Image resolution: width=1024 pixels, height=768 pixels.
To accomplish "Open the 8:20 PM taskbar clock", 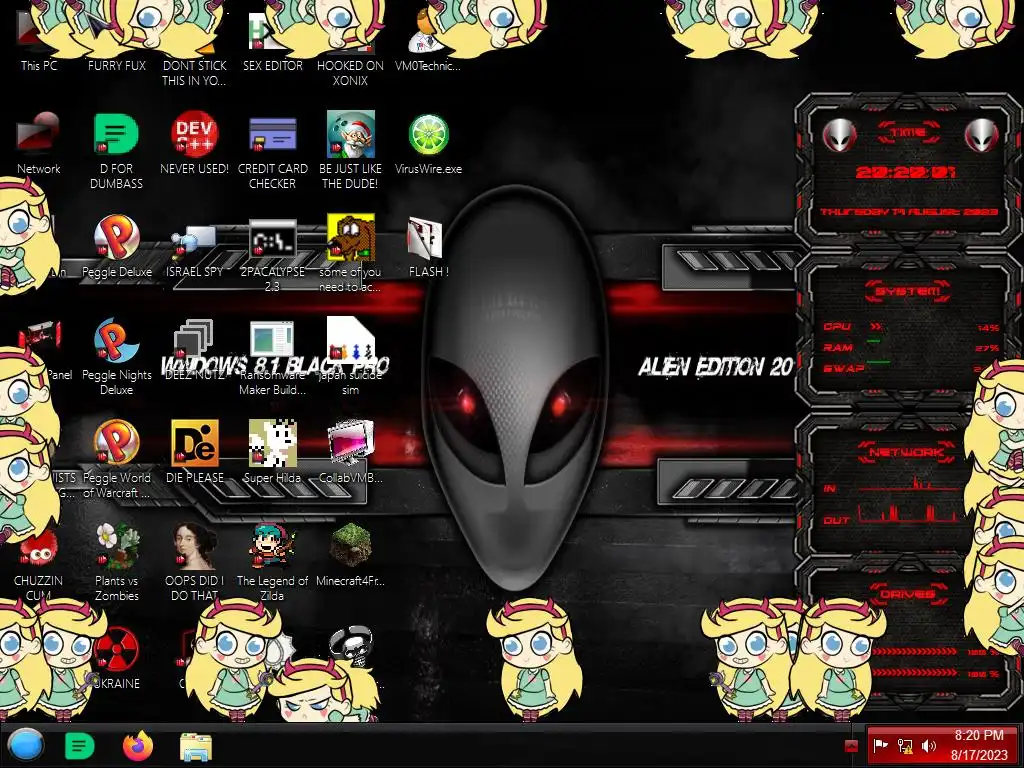I will tap(978, 745).
